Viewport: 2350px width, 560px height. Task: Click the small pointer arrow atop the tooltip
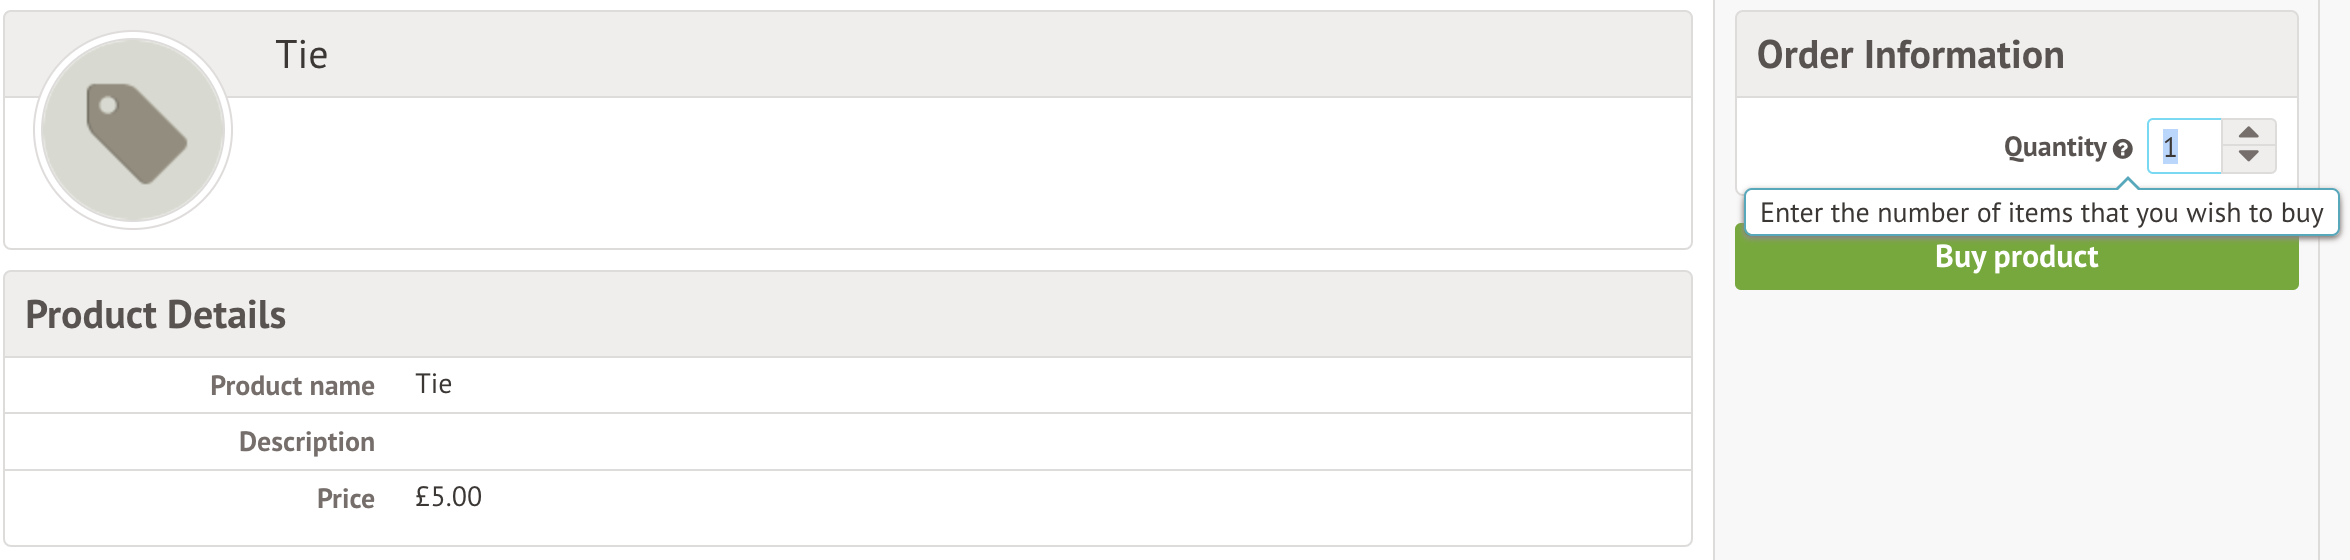pos(2128,183)
